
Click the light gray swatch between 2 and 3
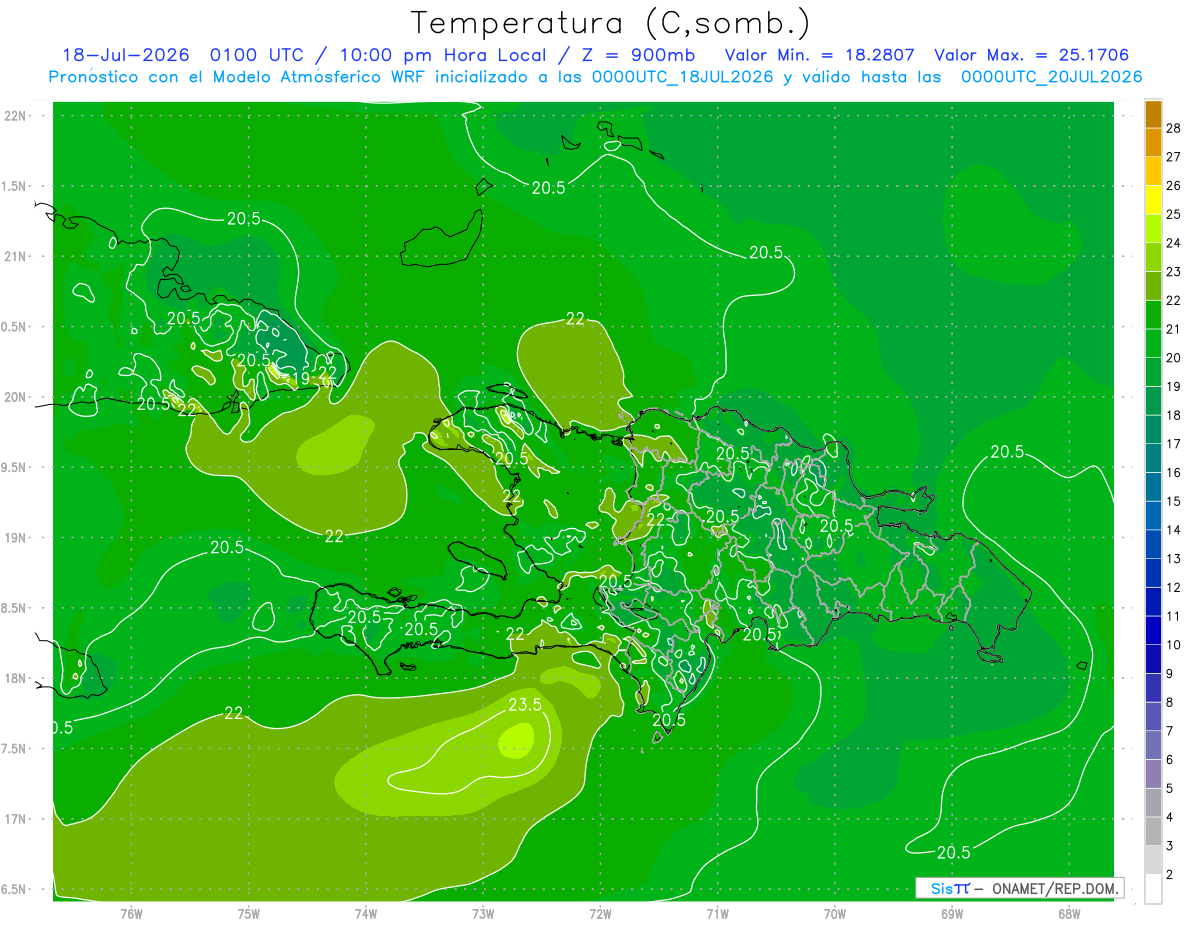point(1153,860)
